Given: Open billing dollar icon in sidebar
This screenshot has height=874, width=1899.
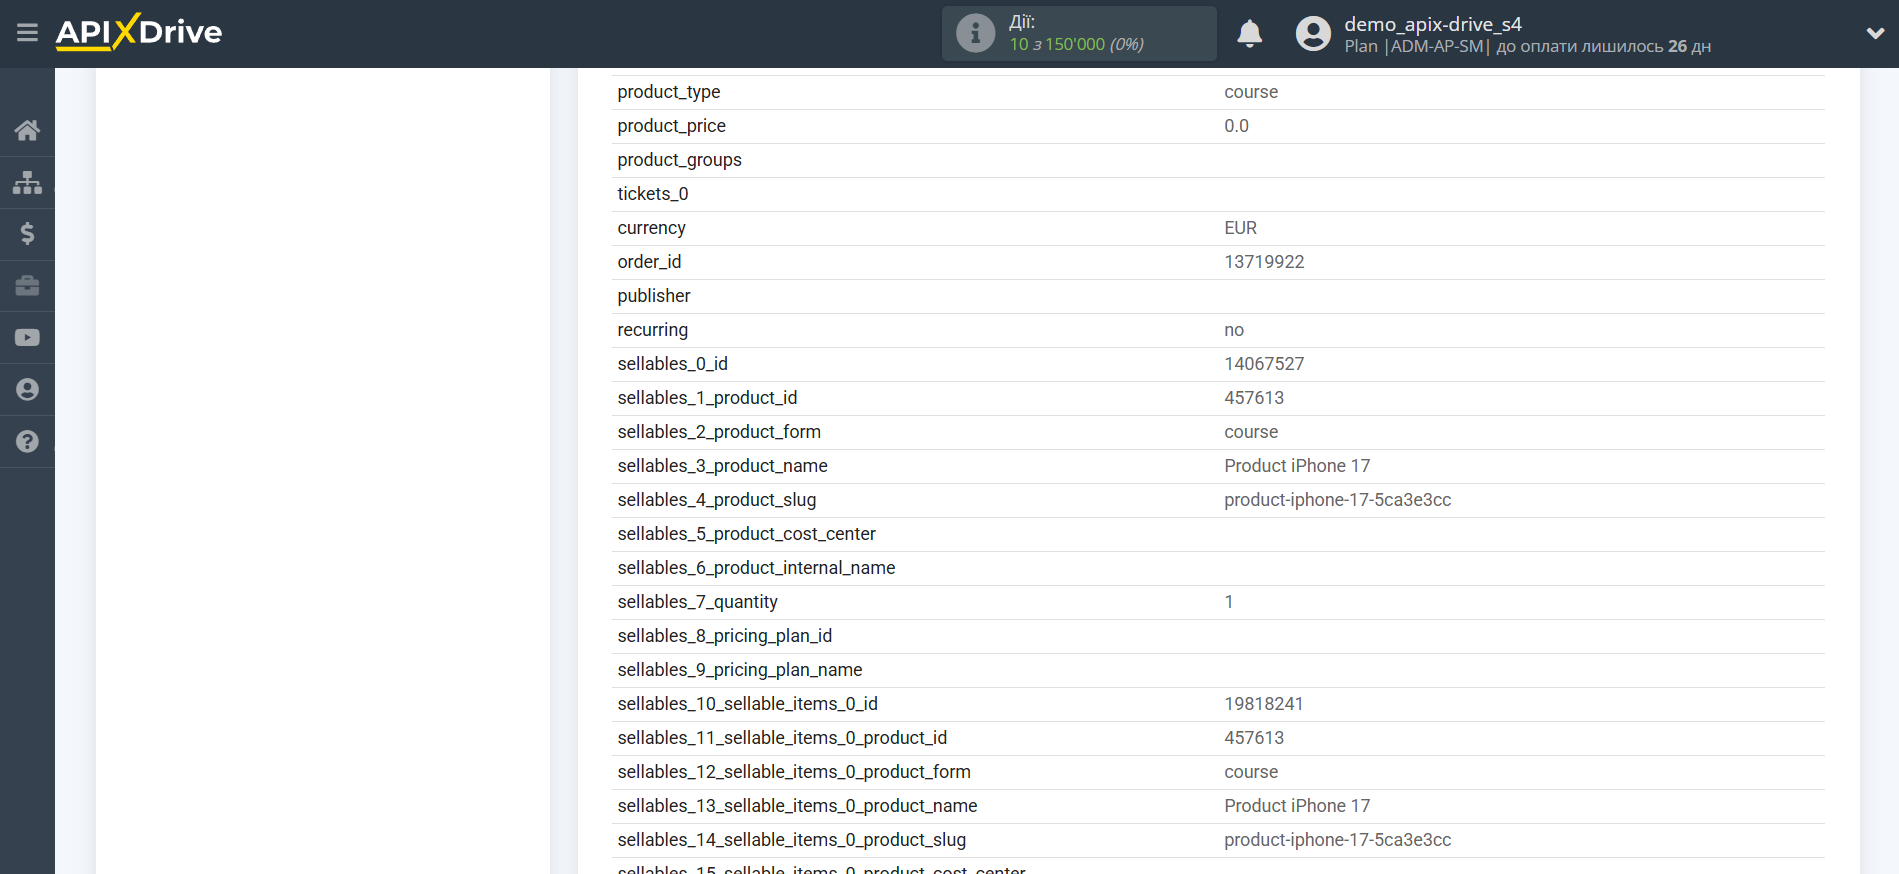Looking at the screenshot, I should coord(27,234).
